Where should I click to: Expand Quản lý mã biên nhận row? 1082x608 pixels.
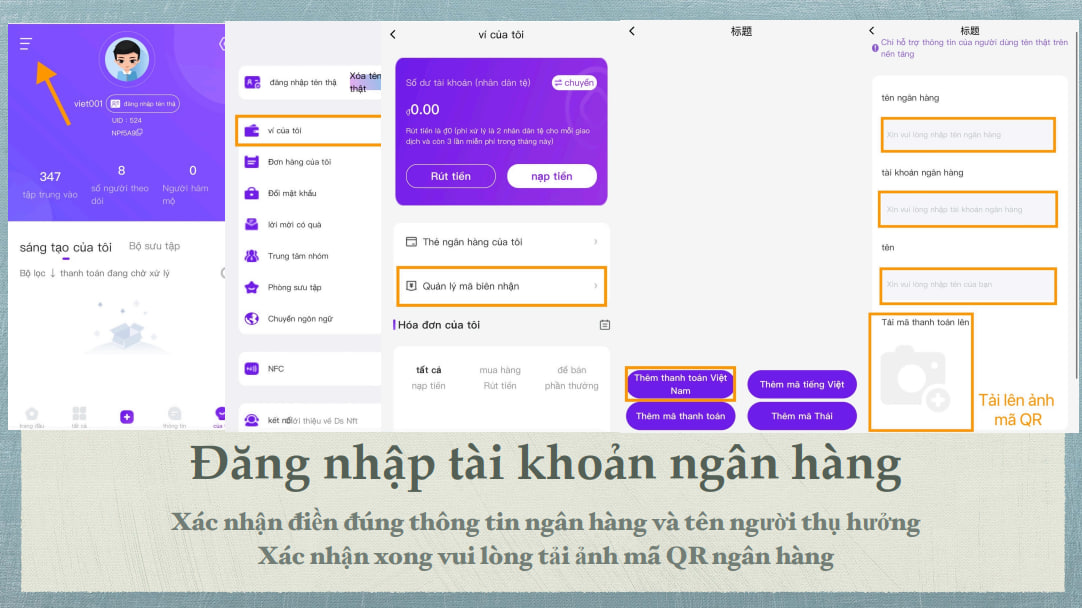[x=501, y=286]
